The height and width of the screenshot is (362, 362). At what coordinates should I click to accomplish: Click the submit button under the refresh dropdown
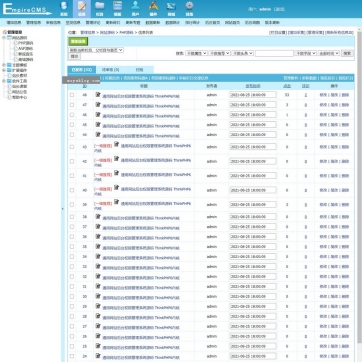(74, 56)
